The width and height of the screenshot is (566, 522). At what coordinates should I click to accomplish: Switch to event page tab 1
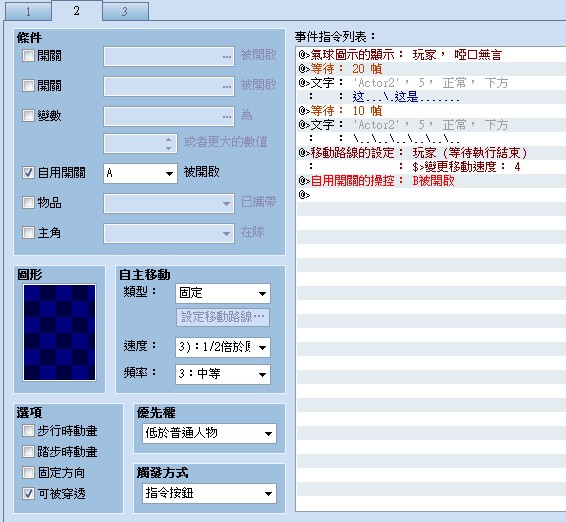(28, 12)
